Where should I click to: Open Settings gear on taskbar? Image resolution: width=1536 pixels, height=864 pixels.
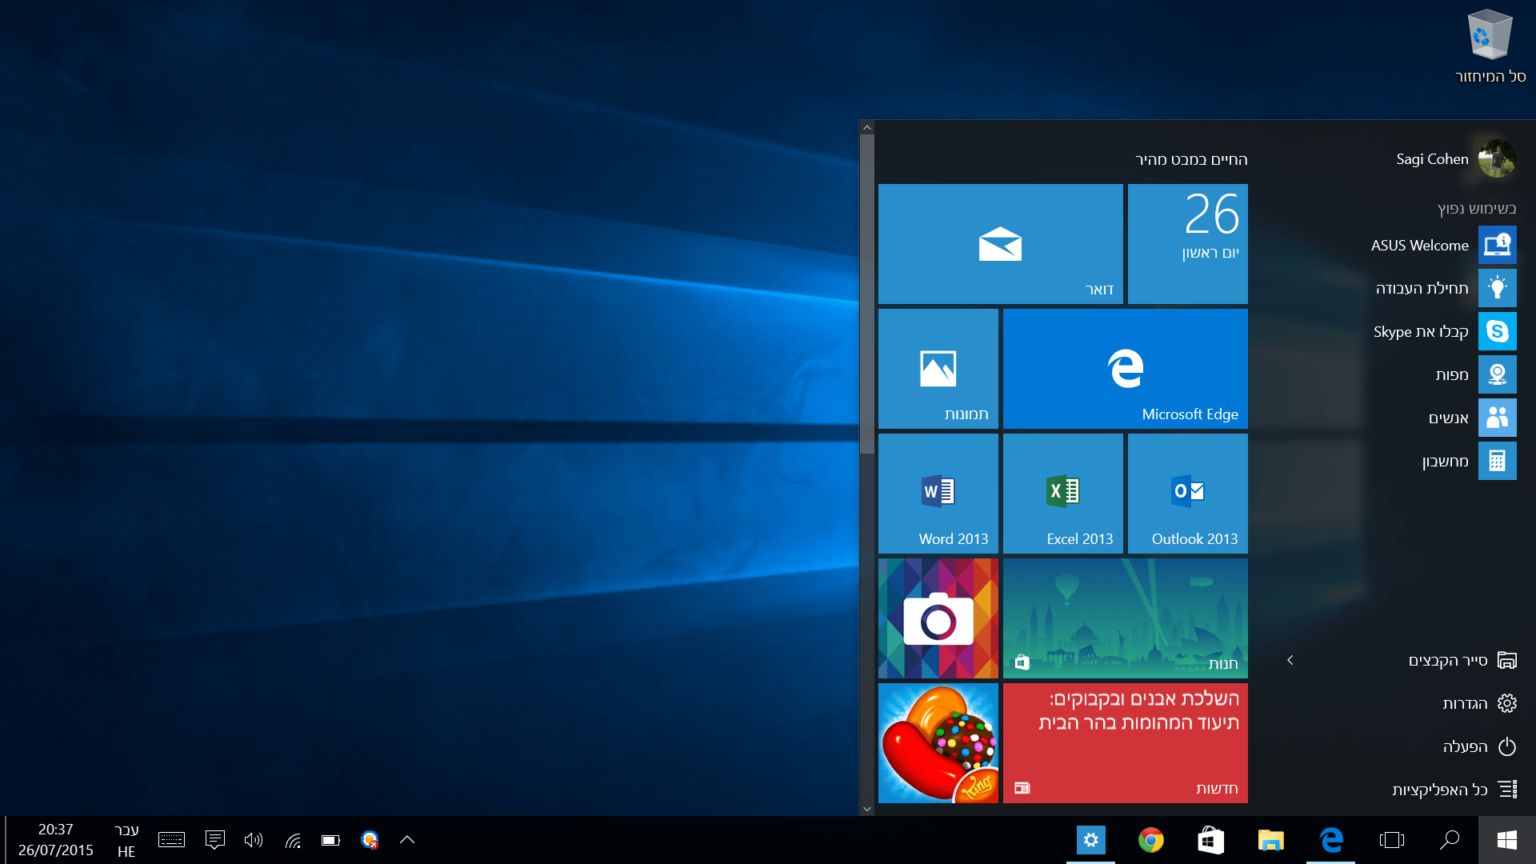(1091, 840)
